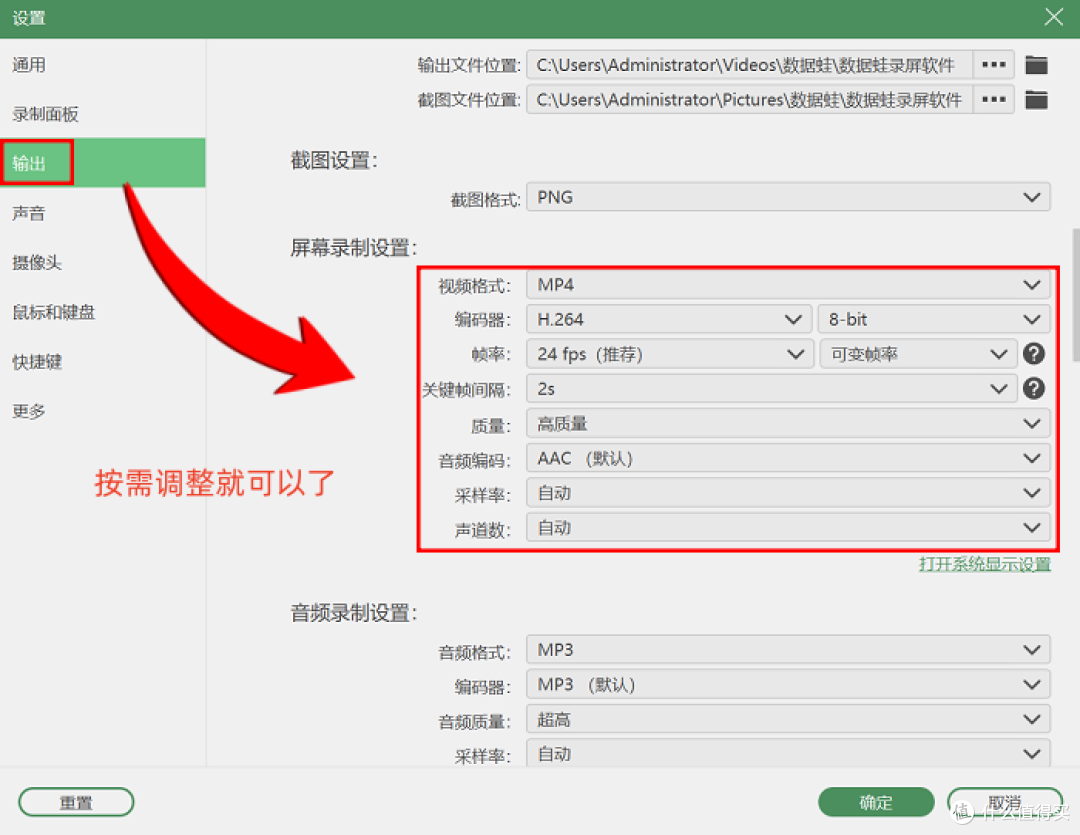Open the channel count (声道数) dropdown

788,528
